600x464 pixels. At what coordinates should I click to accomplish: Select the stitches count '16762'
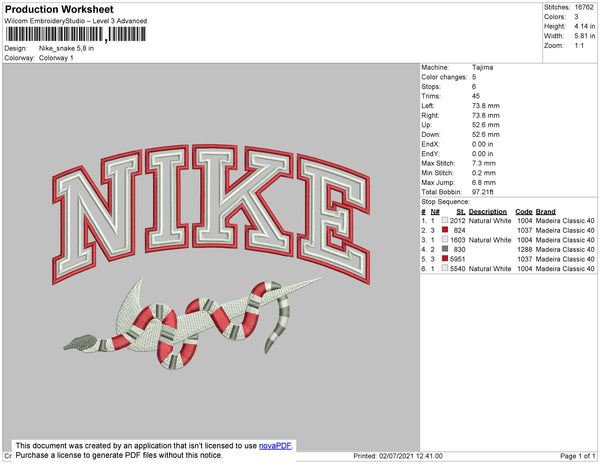click(584, 7)
